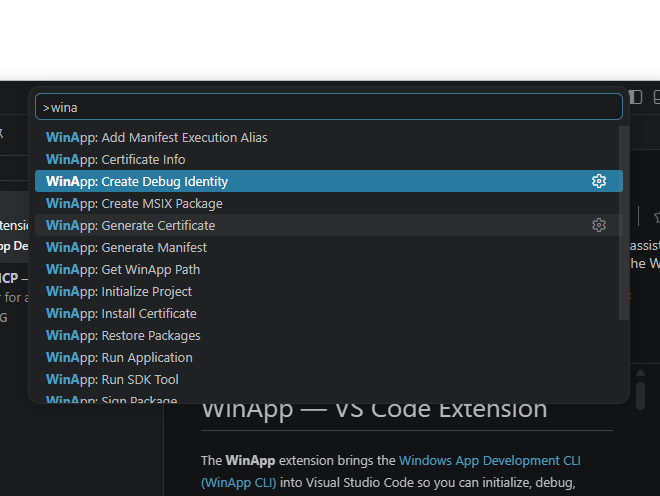
Task: Run WinApp: Generate Manifest
Action: pyautogui.click(x=329, y=247)
